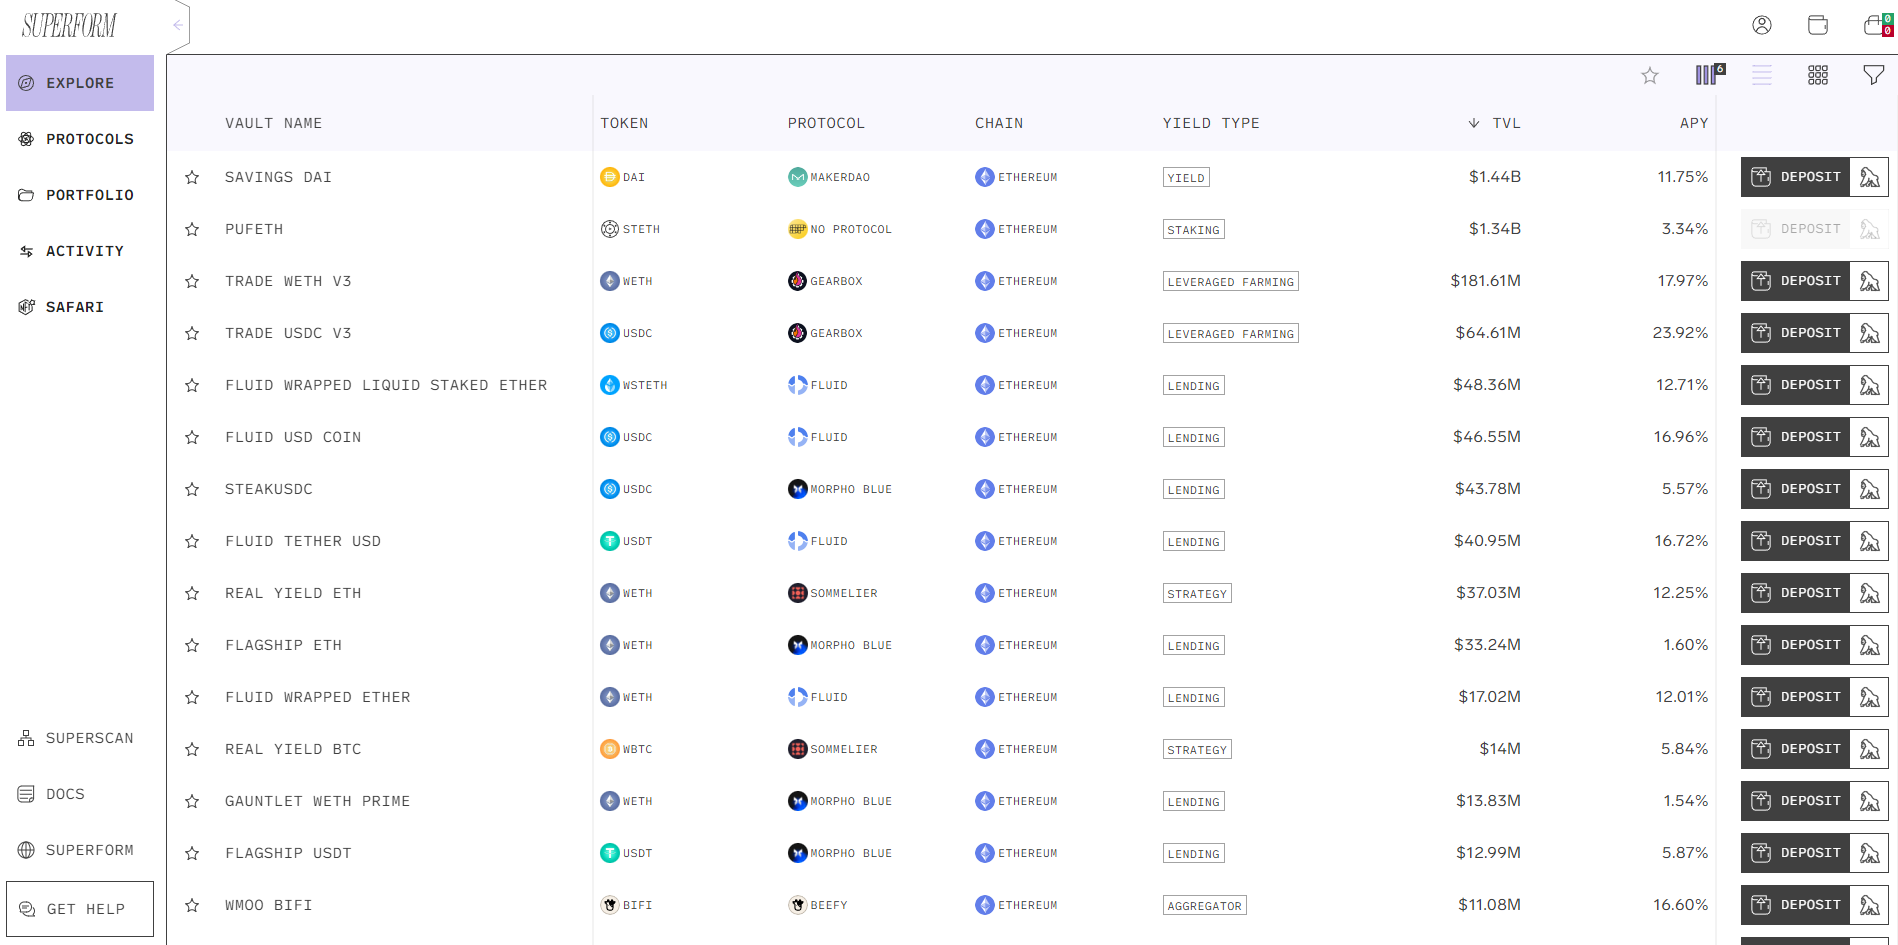The image size is (1898, 945).
Task: Click the BIFI token icon
Action: point(610,905)
